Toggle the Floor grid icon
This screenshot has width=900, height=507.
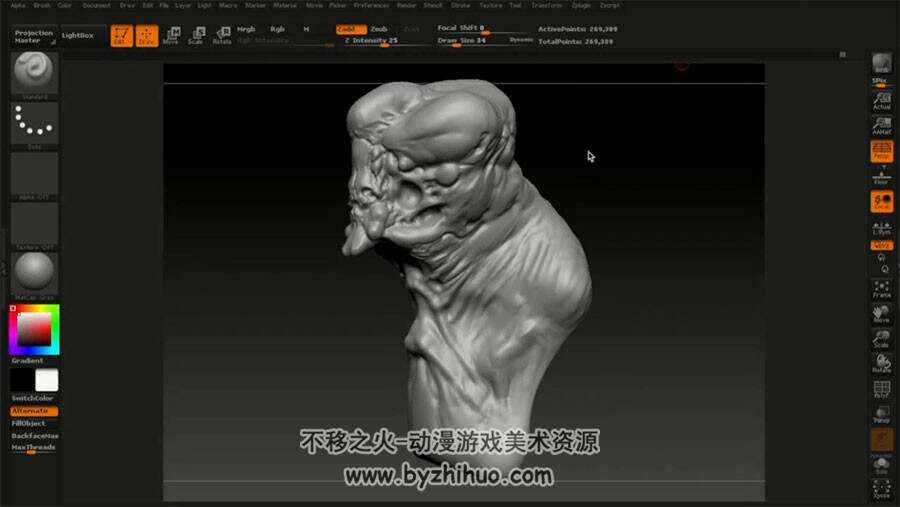click(x=882, y=177)
